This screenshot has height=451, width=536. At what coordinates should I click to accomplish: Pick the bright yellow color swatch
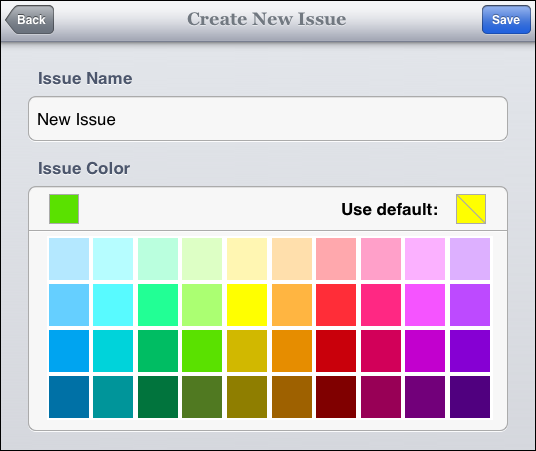(x=247, y=305)
